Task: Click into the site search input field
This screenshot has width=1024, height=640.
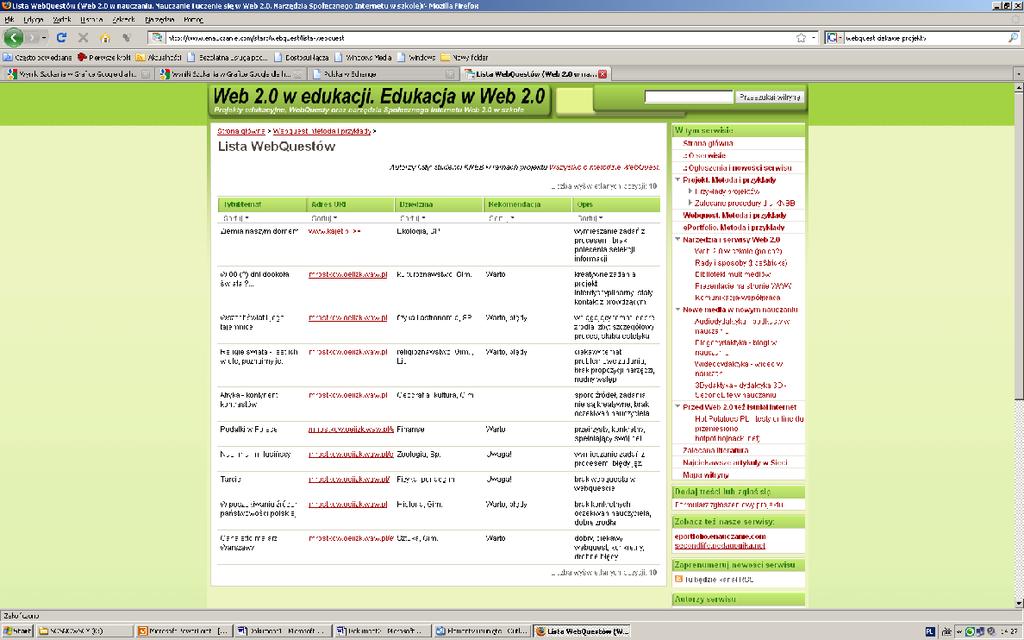Action: 688,97
